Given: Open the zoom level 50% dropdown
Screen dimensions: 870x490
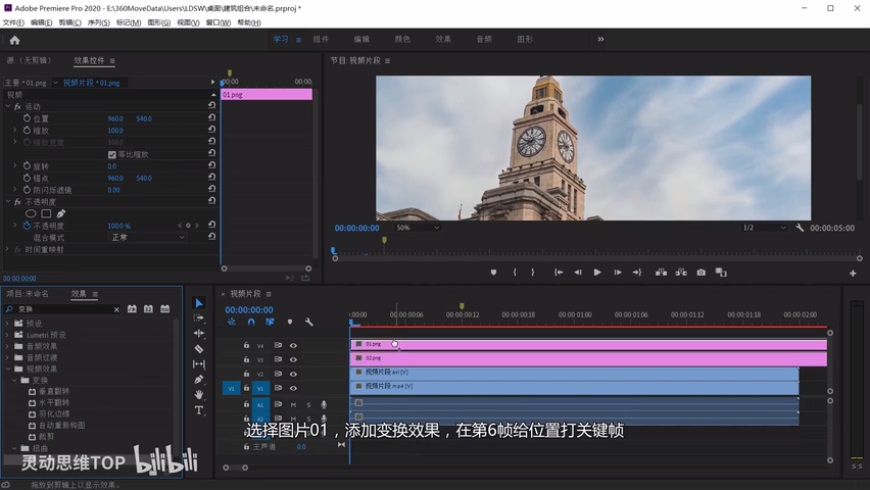Looking at the screenshot, I should click(x=417, y=228).
